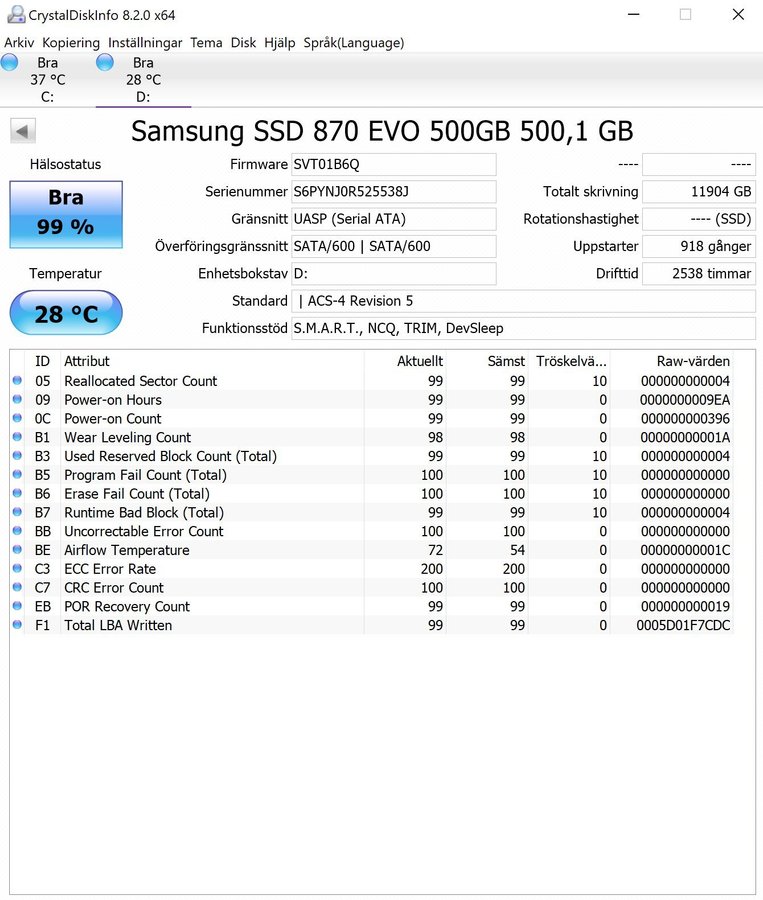Open the Inställningar menu
The image size is (763, 900).
145,42
